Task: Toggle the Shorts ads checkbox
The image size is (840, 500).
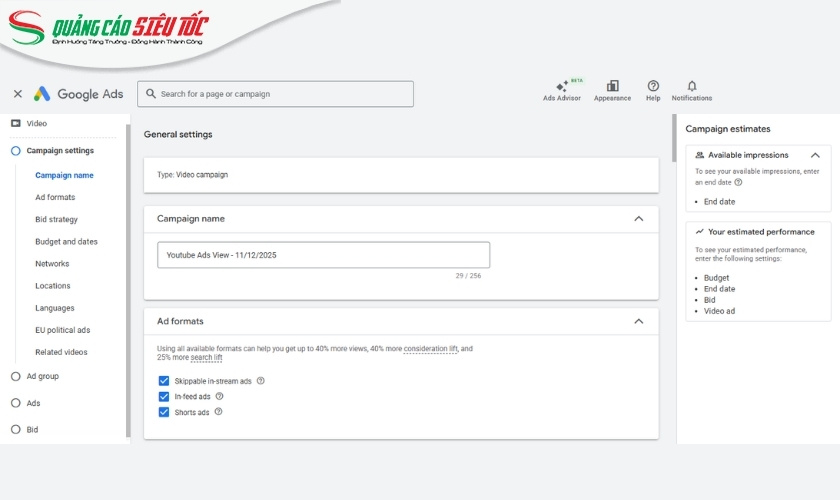Action: (164, 412)
